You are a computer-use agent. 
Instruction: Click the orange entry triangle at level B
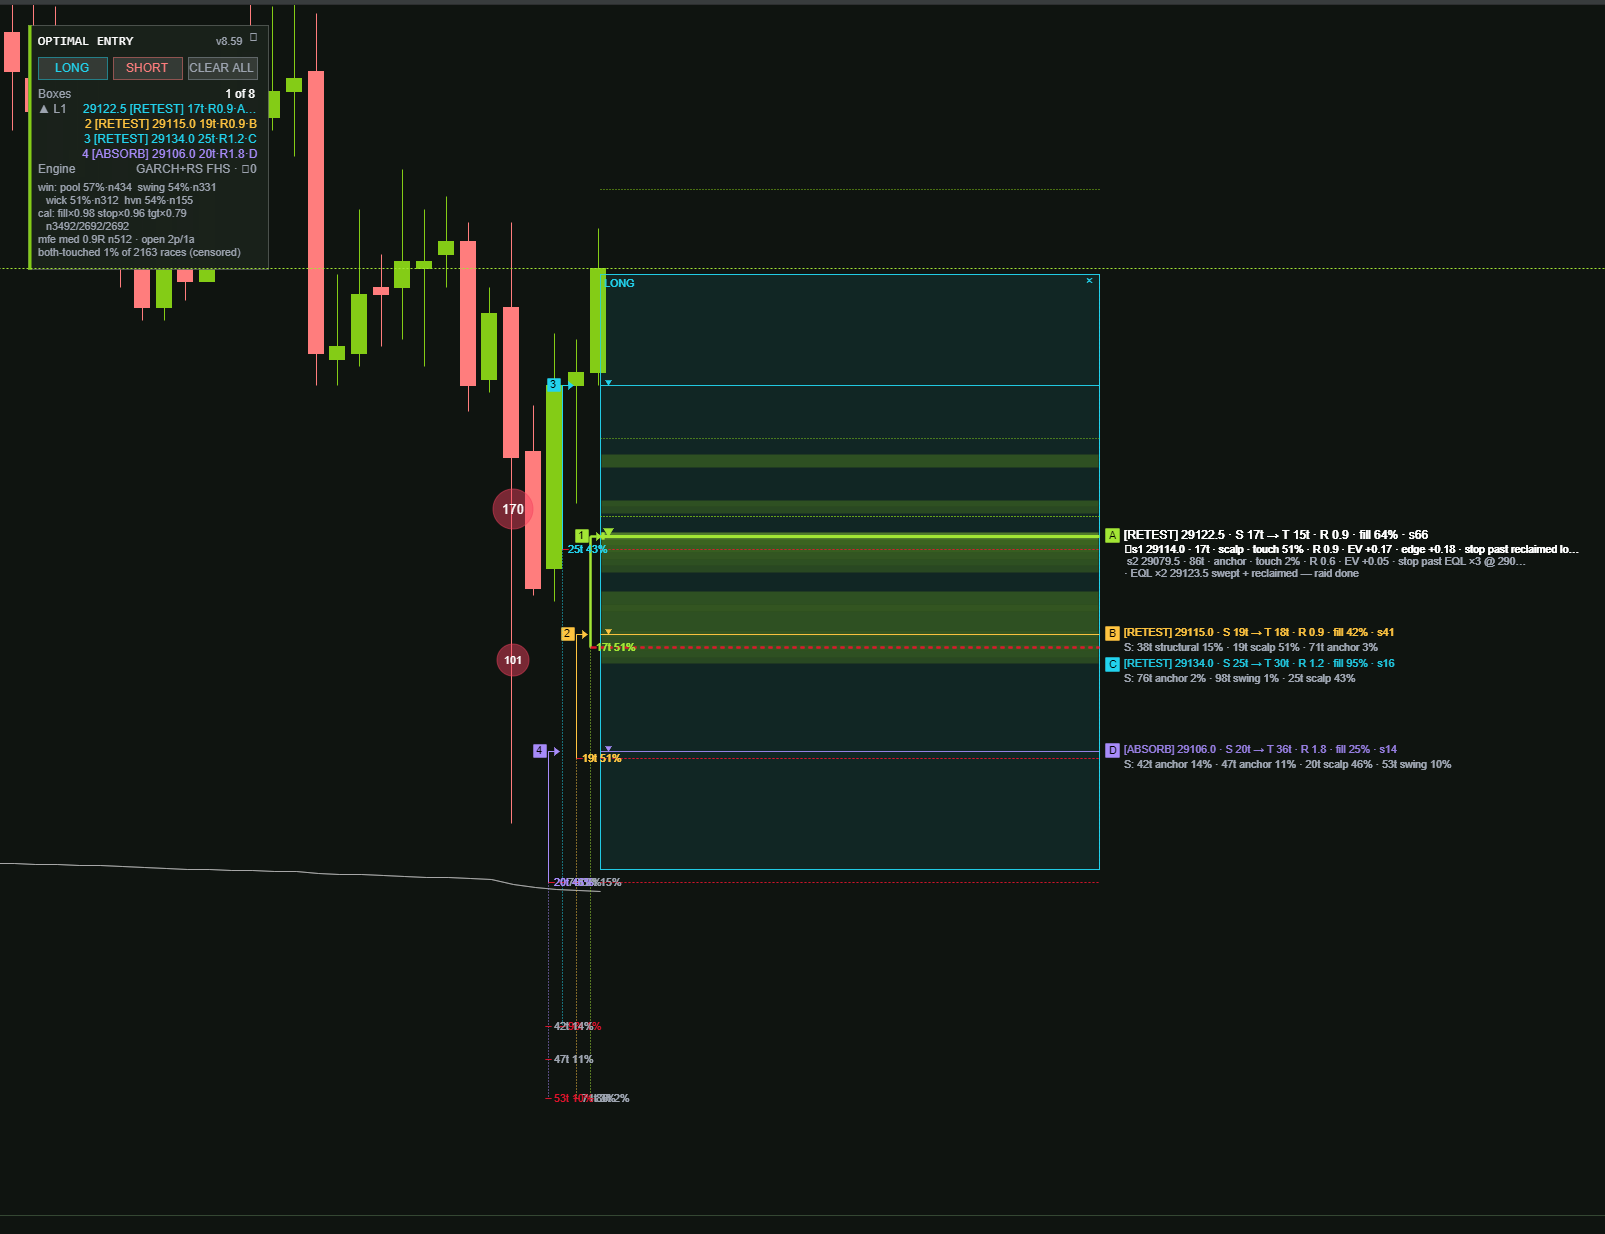pyautogui.click(x=608, y=632)
